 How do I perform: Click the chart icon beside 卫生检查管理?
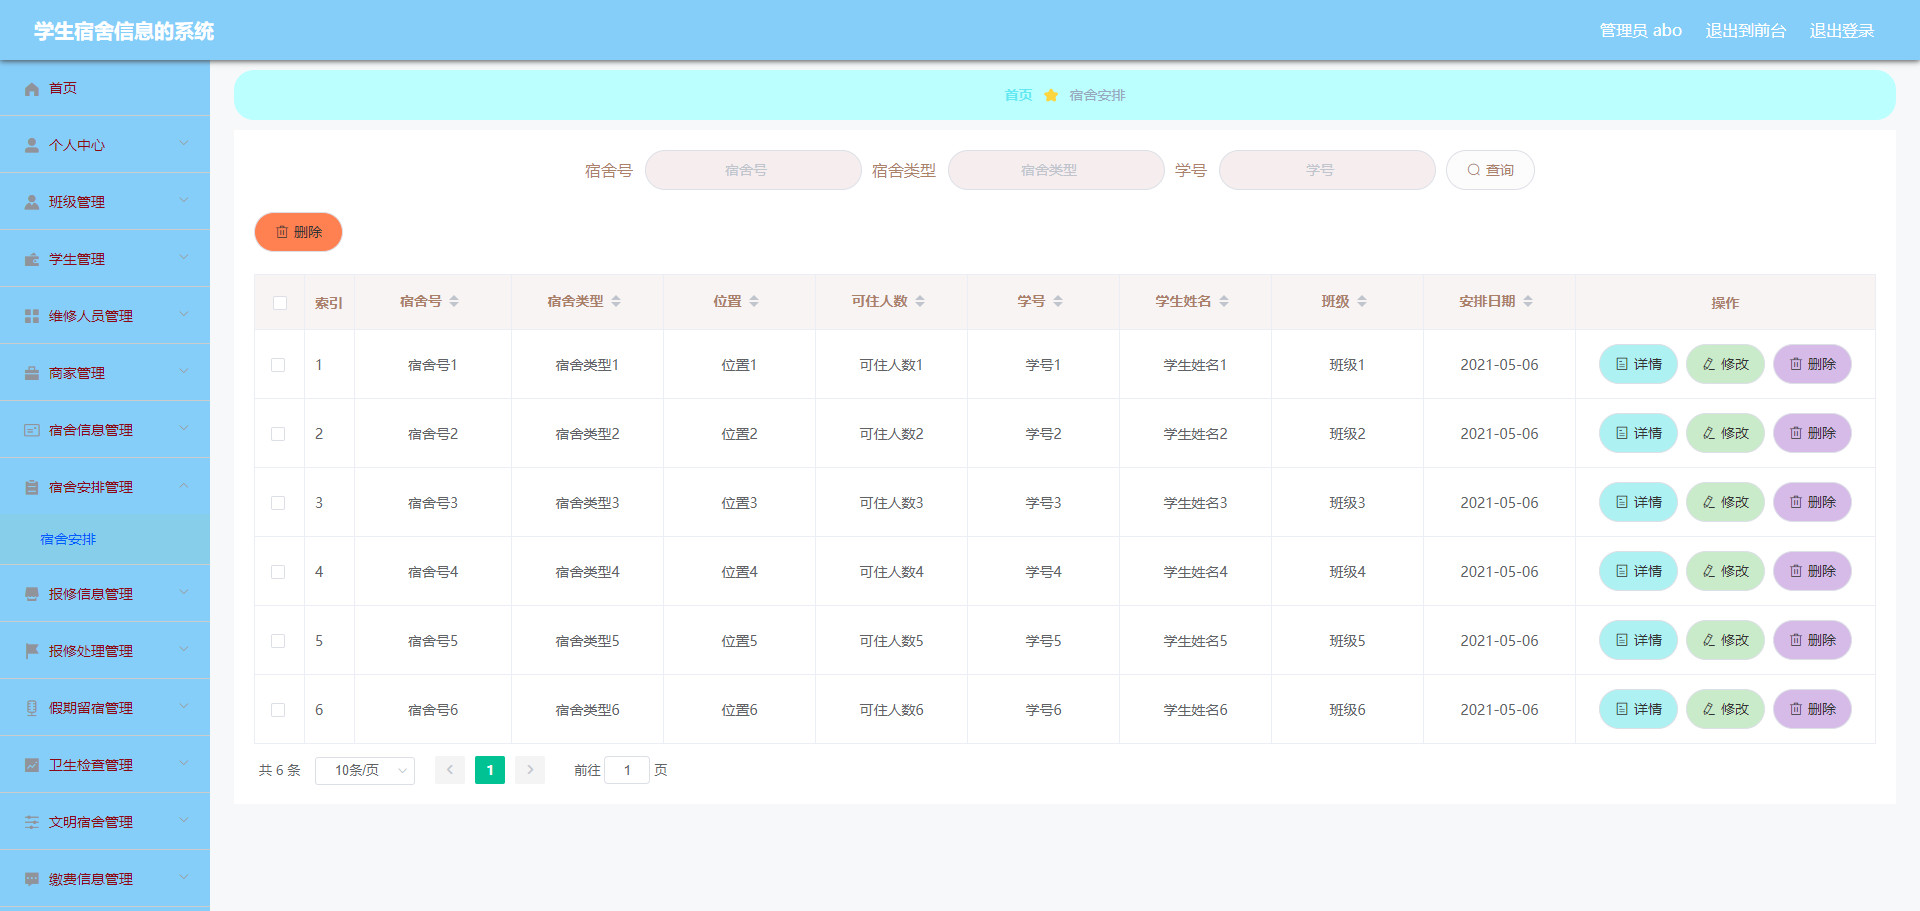32,765
